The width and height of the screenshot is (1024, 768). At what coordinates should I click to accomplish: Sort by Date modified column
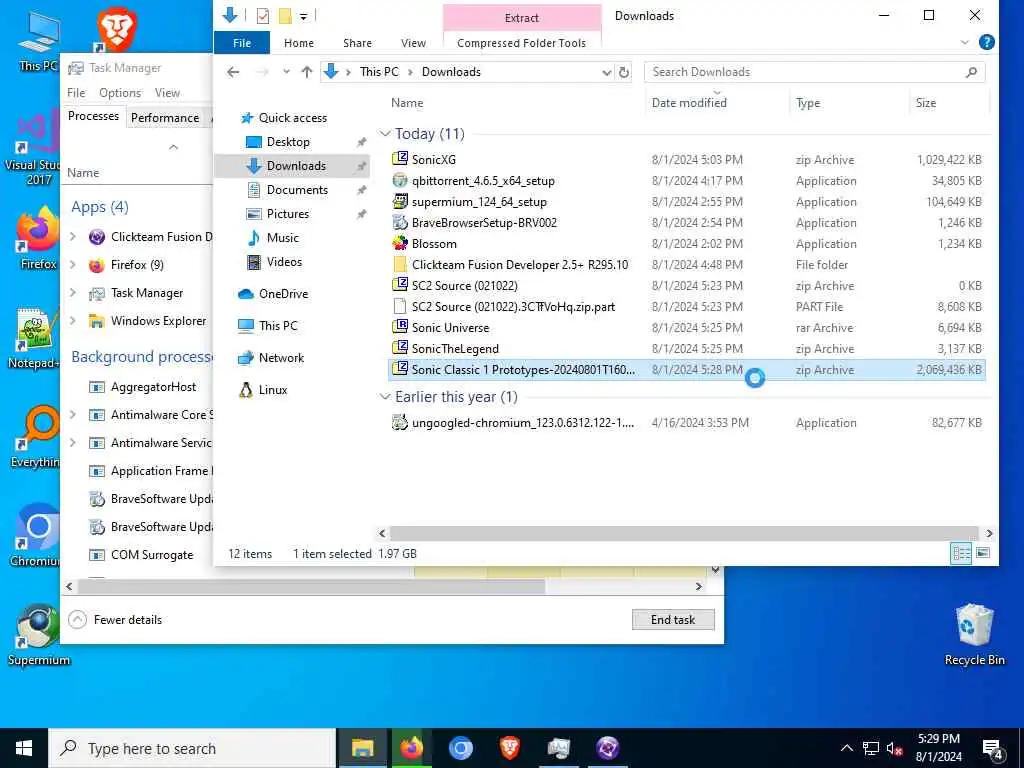[x=689, y=103]
